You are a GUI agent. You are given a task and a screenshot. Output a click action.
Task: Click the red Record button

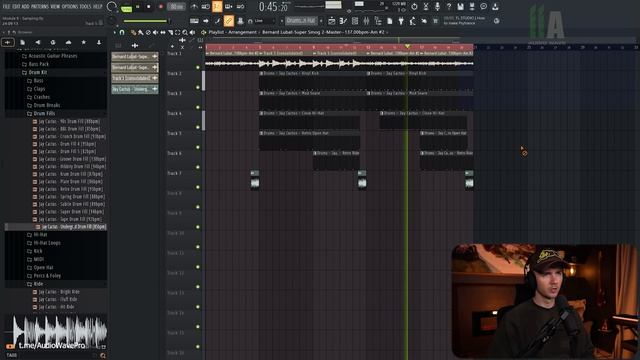tap(160, 7)
